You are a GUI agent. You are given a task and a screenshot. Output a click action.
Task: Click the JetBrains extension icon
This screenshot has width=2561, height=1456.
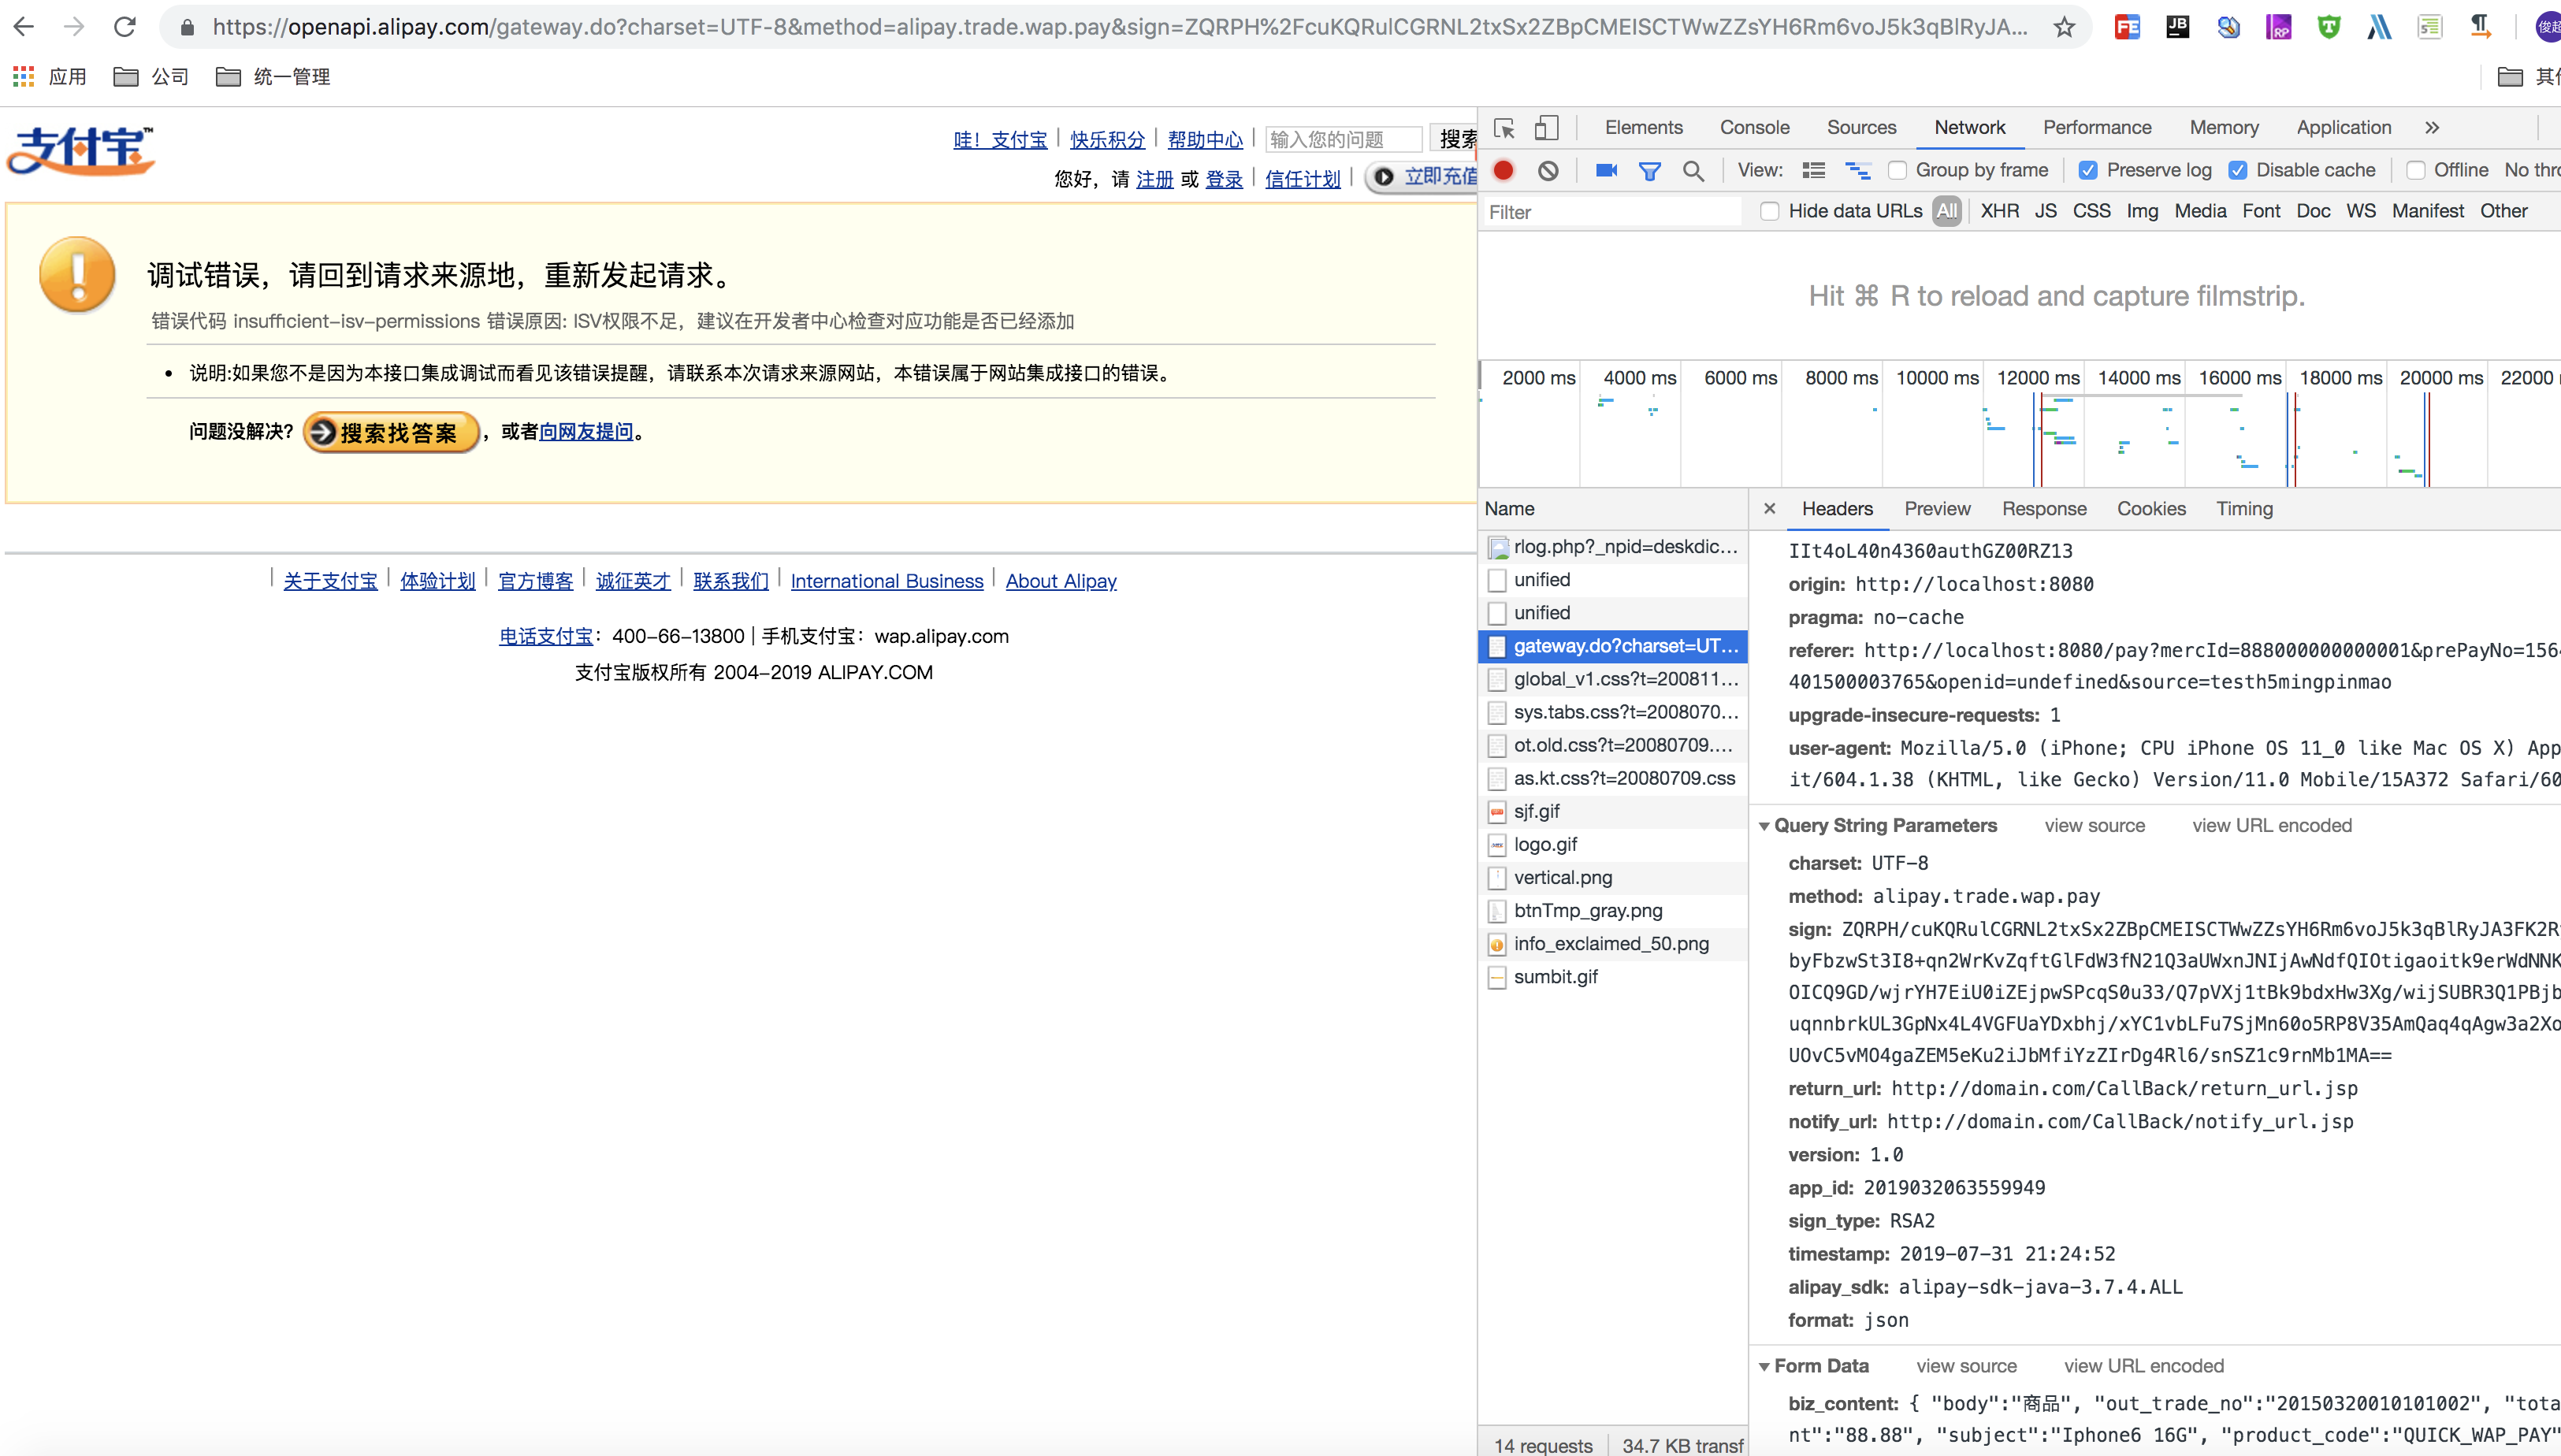click(2177, 27)
